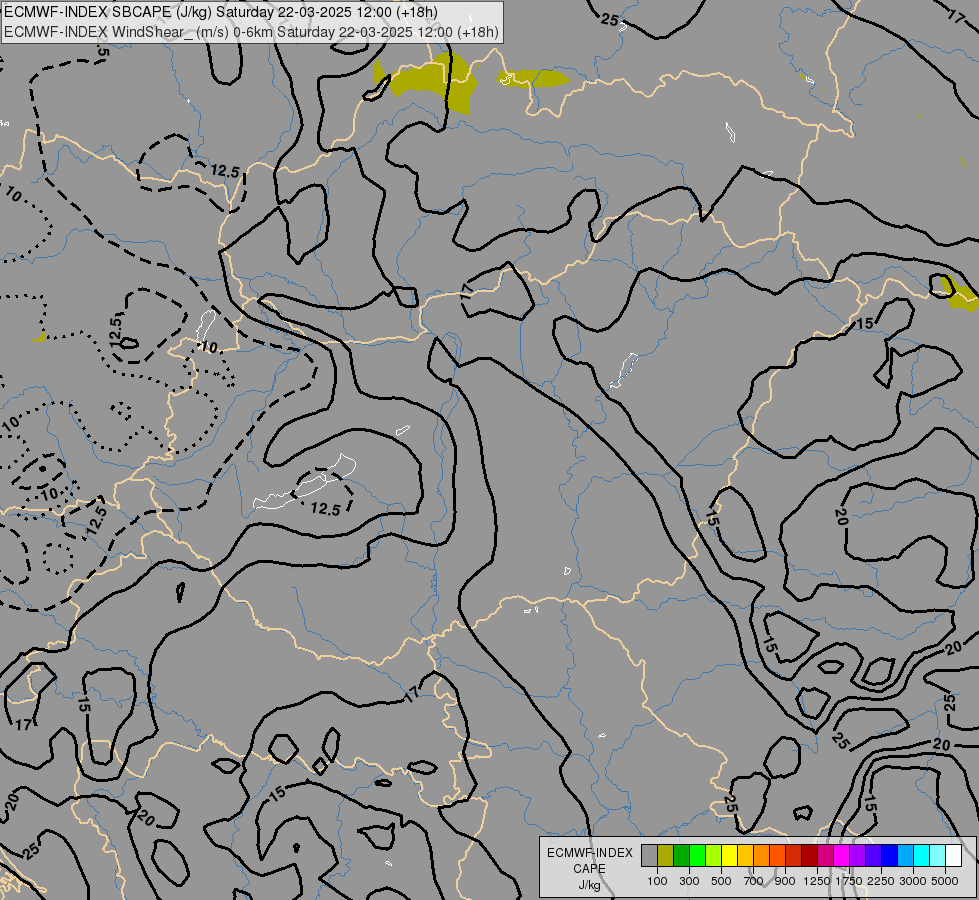The image size is (979, 900).
Task: Click the 300 label in the legend
Action: (x=689, y=881)
